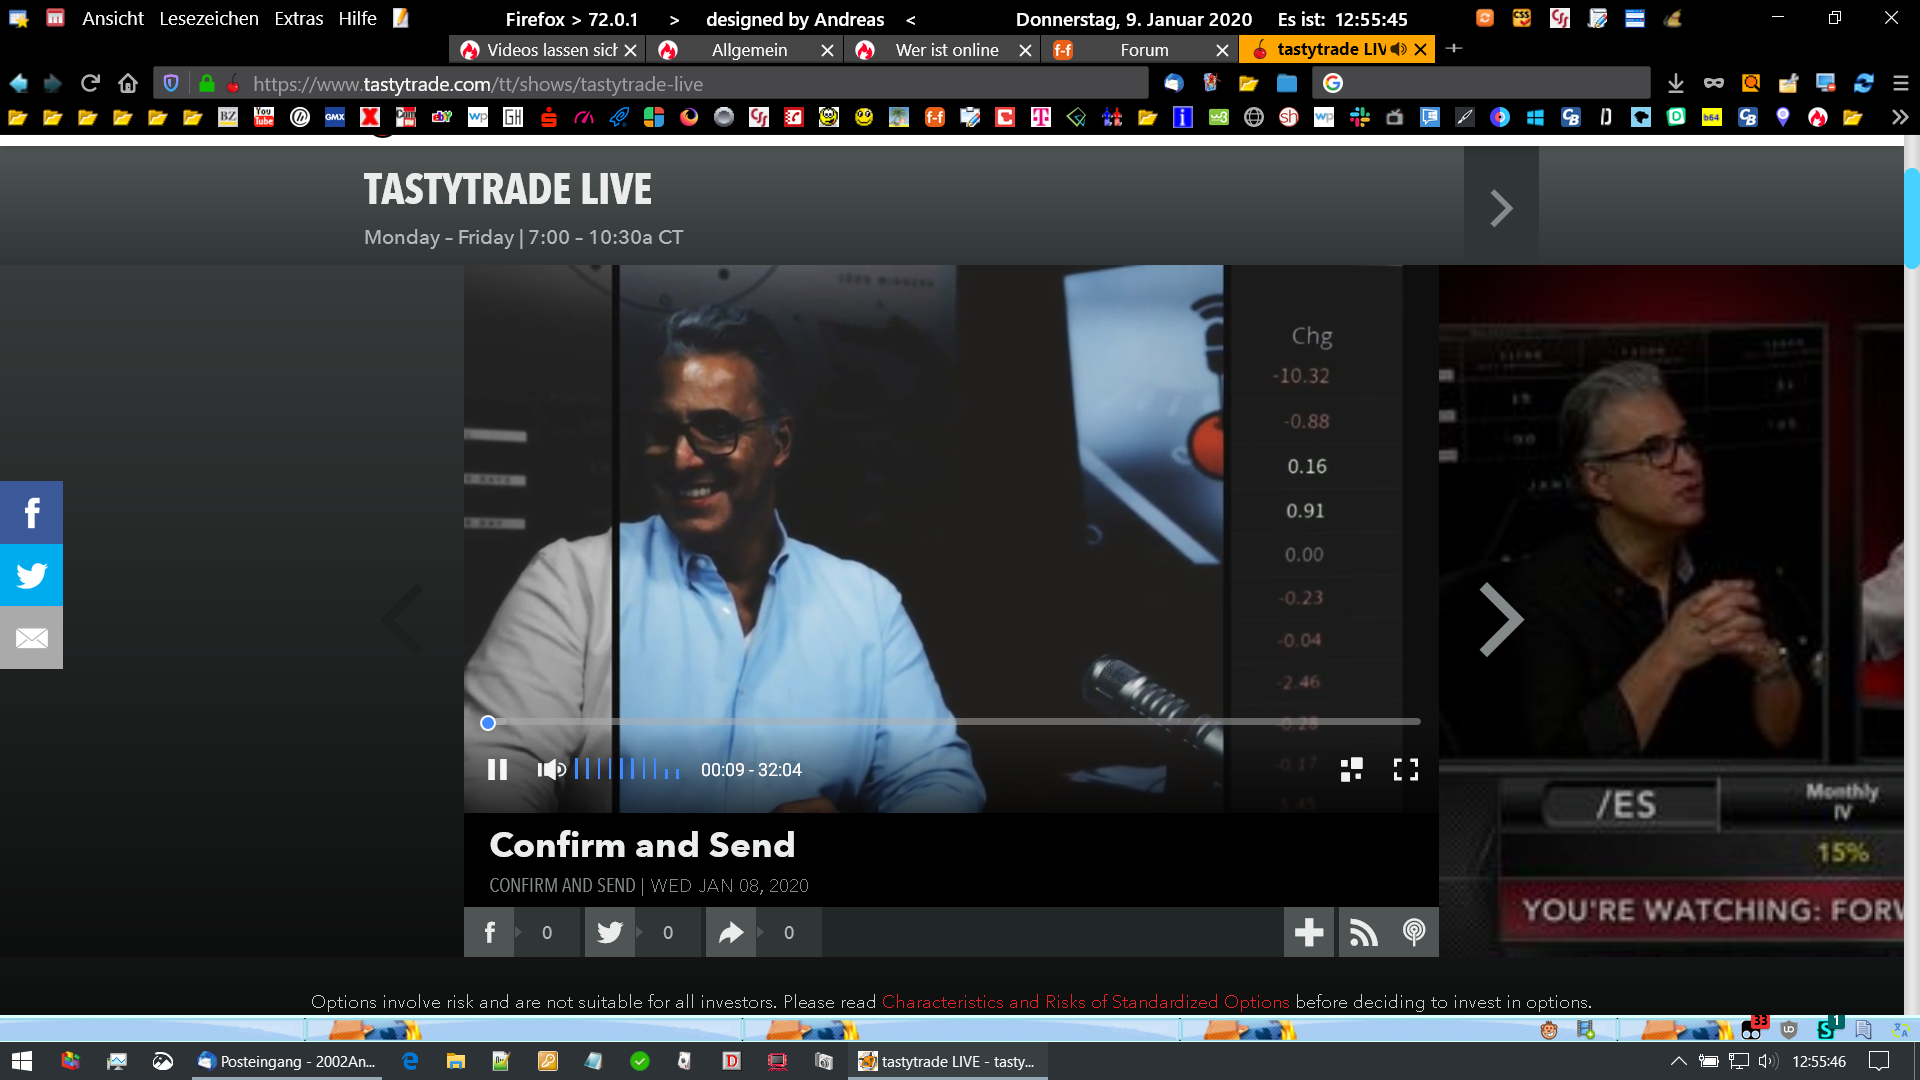The height and width of the screenshot is (1080, 1920).
Task: Share page via Twitter sidebar icon
Action: coord(31,575)
